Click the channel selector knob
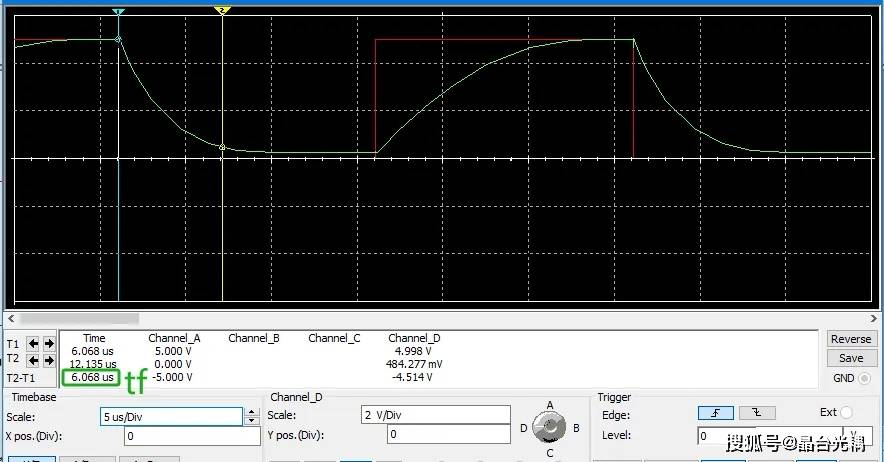The height and width of the screenshot is (462, 884). coord(548,427)
